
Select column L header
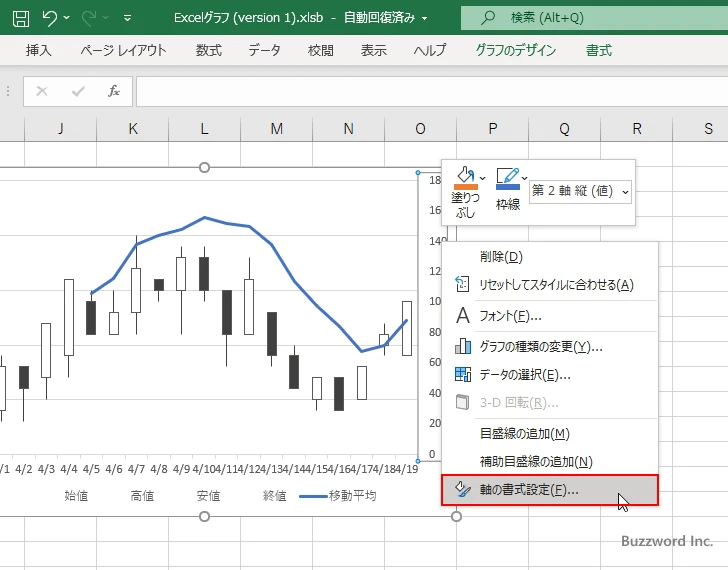coord(204,129)
